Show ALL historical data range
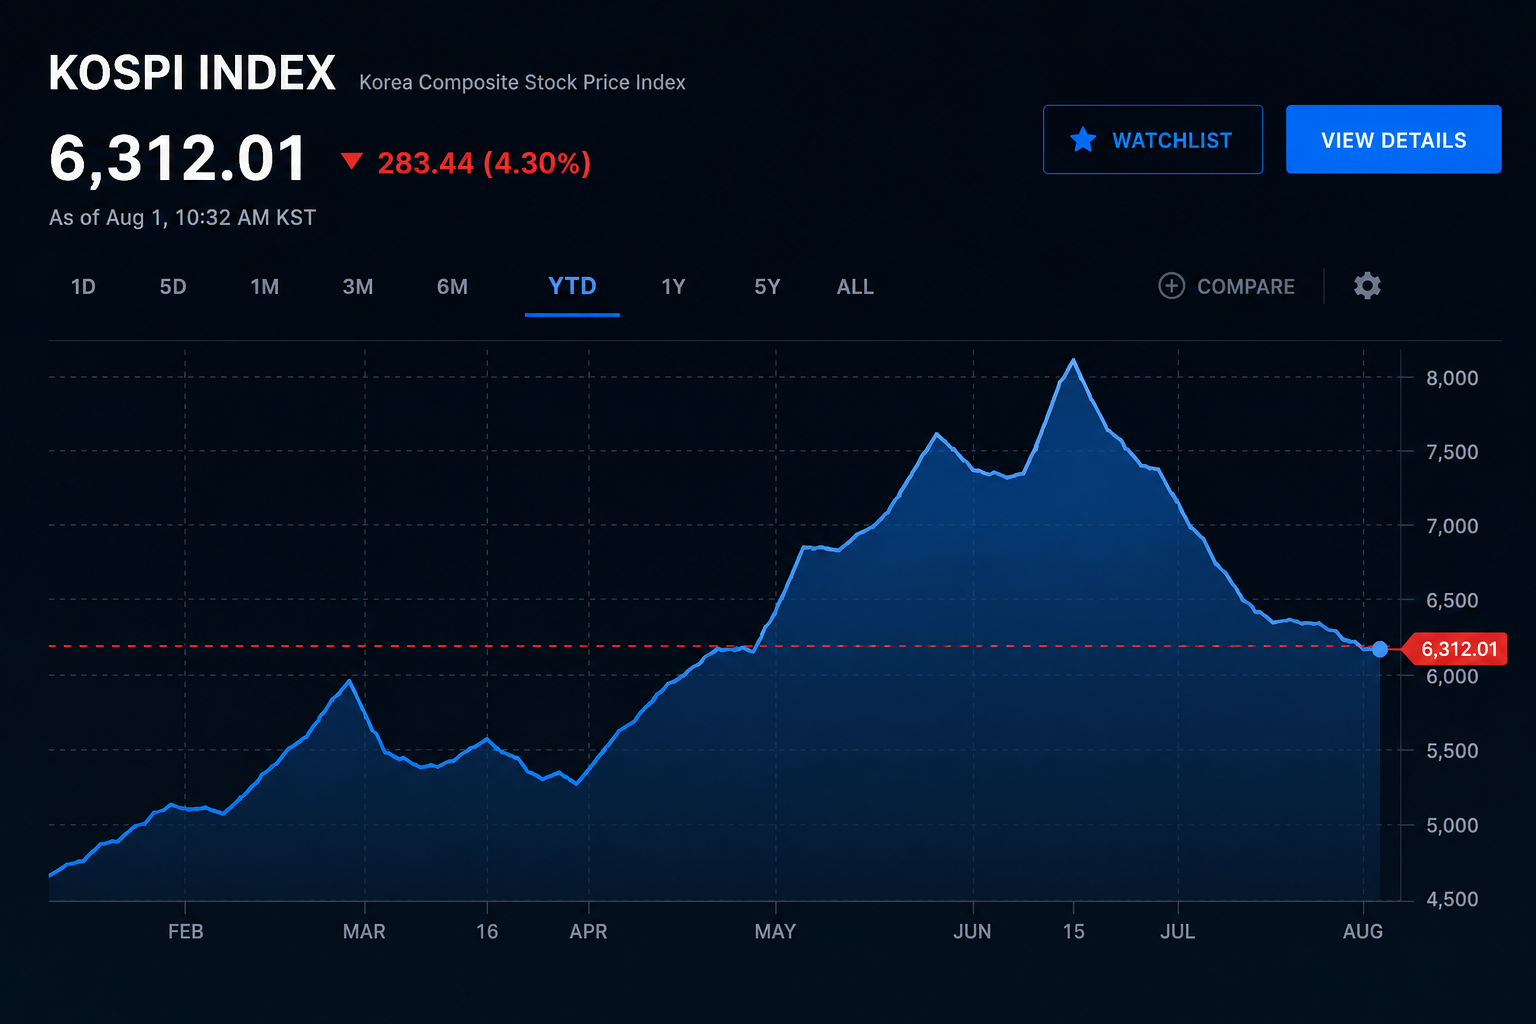This screenshot has height=1024, width=1536. [855, 287]
